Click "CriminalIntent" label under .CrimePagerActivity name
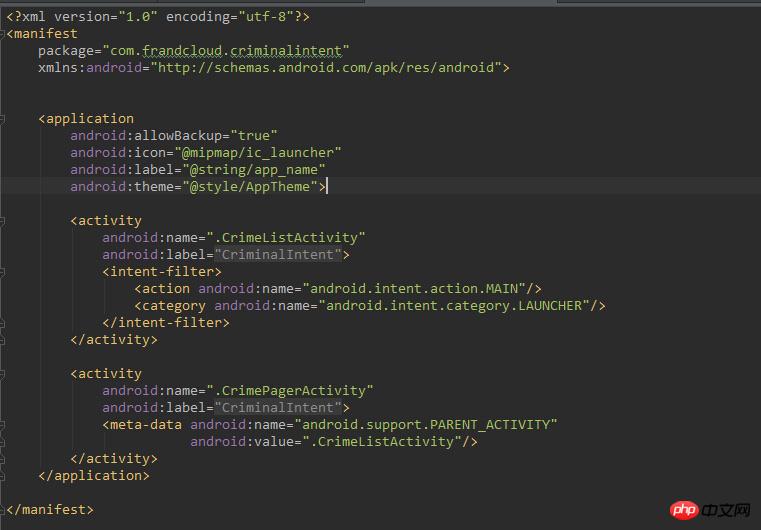761x530 pixels. [278, 408]
